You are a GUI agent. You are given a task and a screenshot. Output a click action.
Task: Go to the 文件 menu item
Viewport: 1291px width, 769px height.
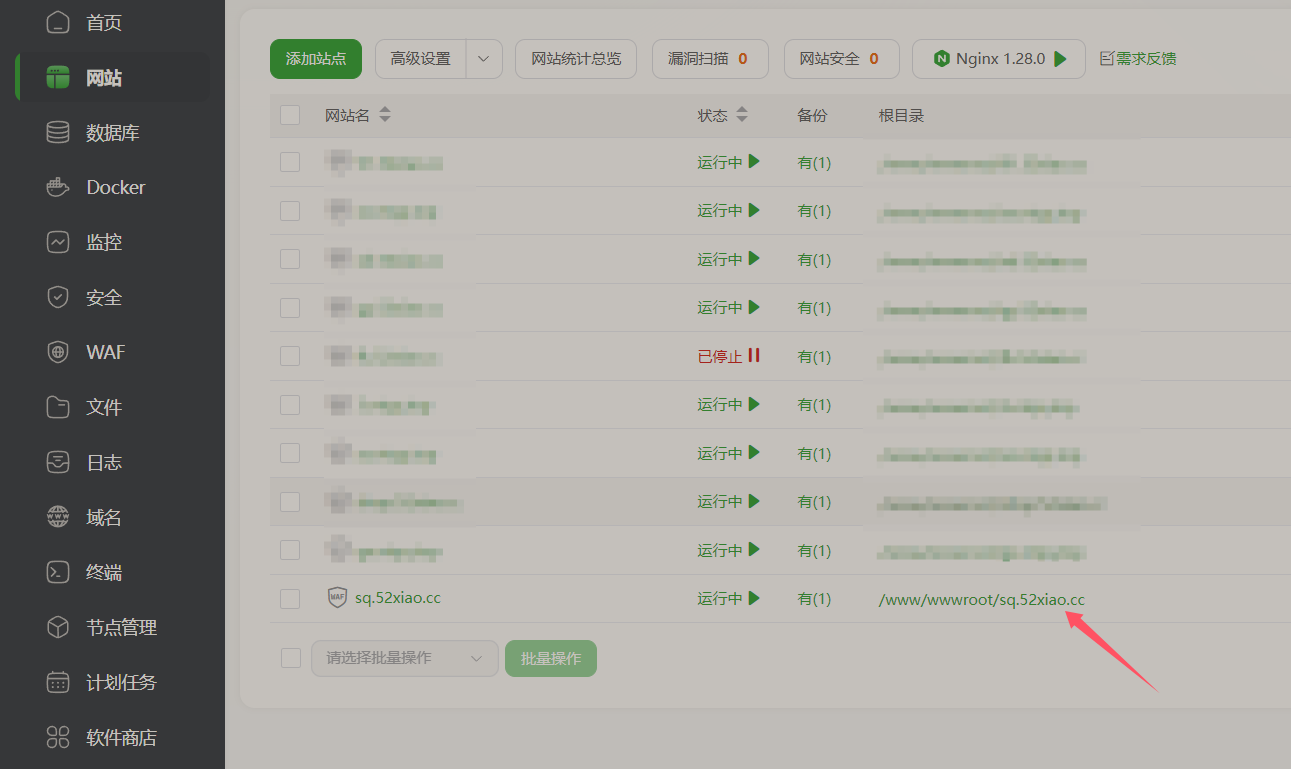pos(104,407)
